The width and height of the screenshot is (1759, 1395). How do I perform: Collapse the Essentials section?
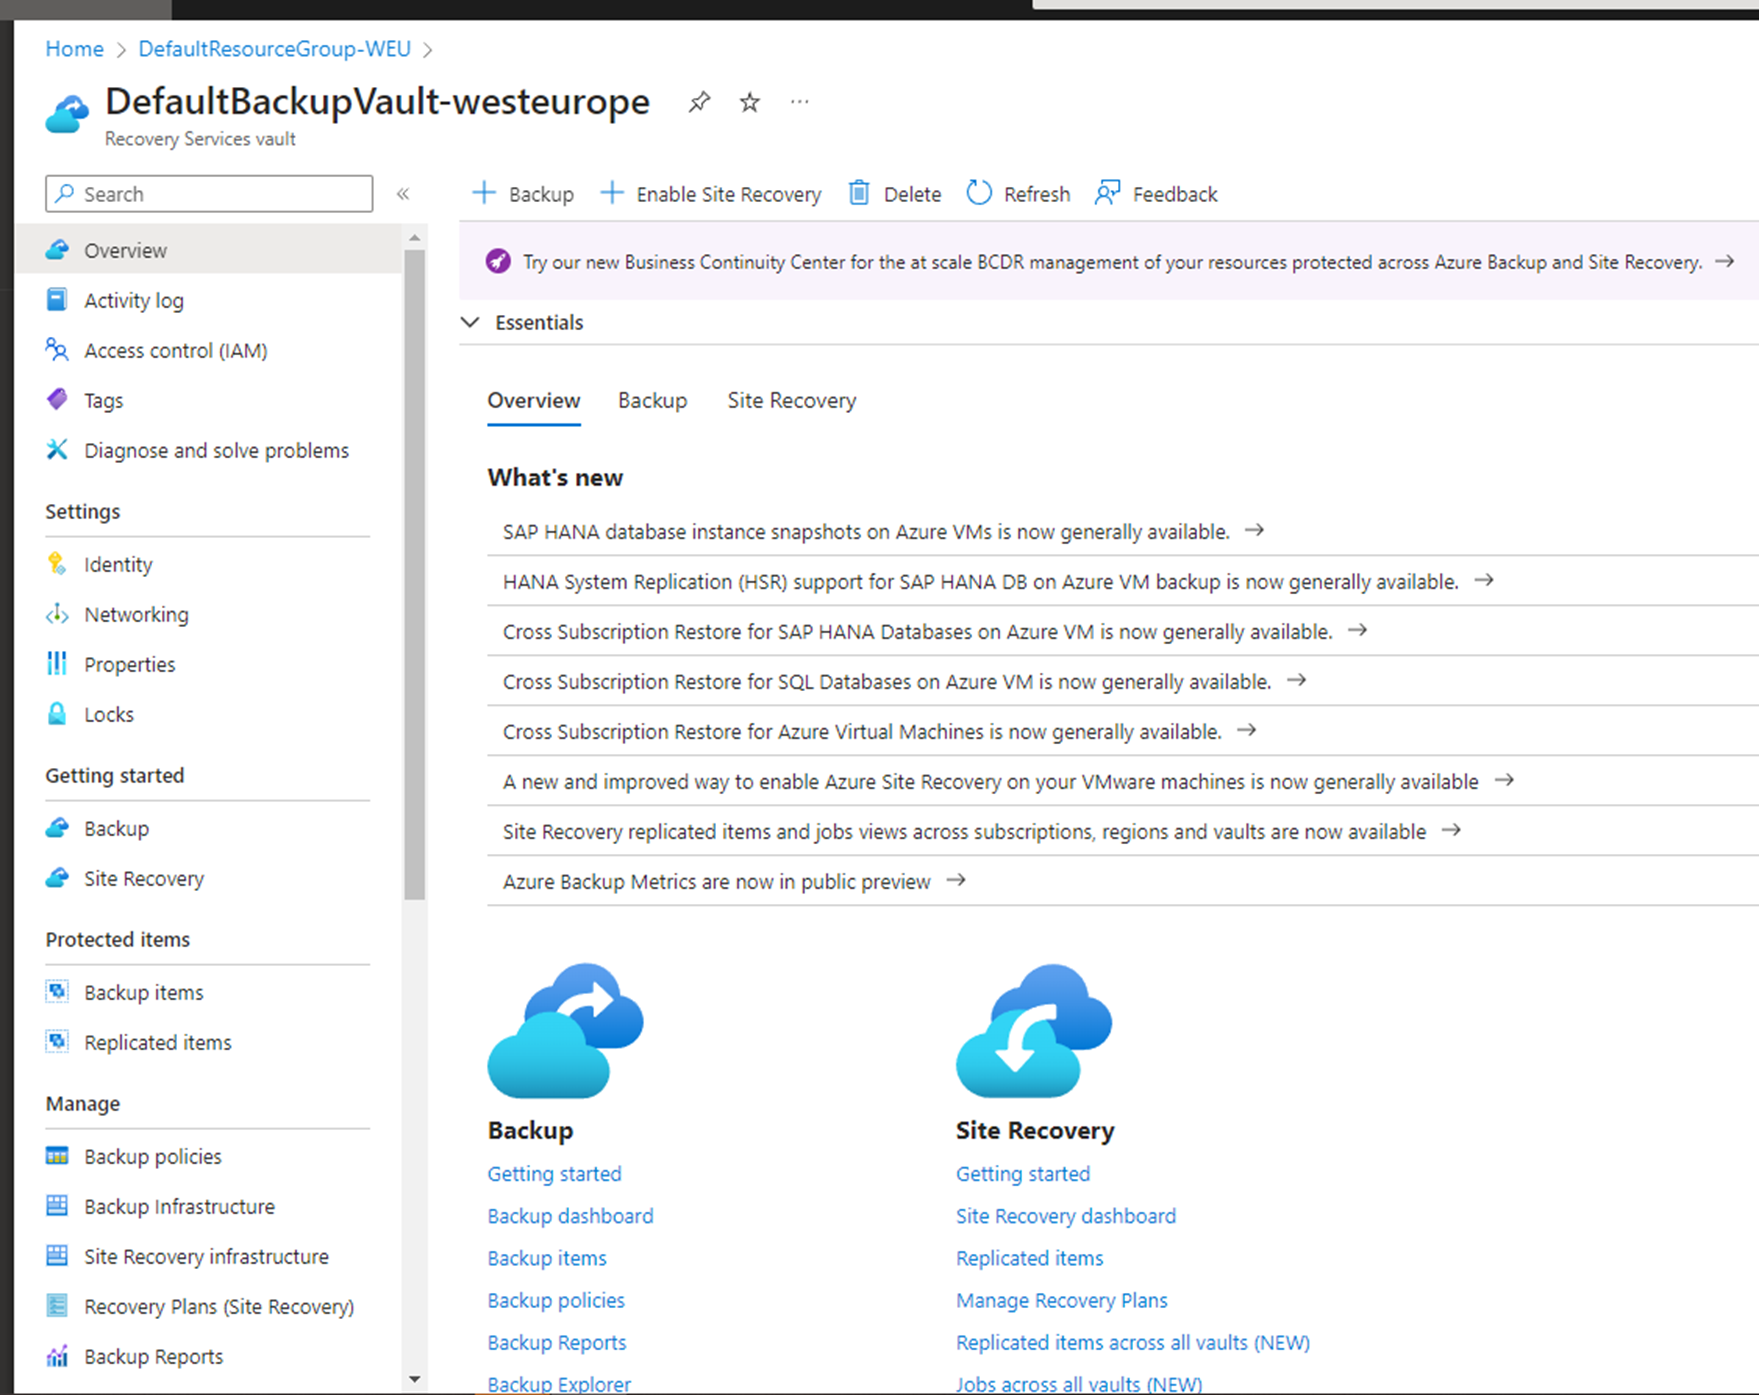(x=470, y=322)
